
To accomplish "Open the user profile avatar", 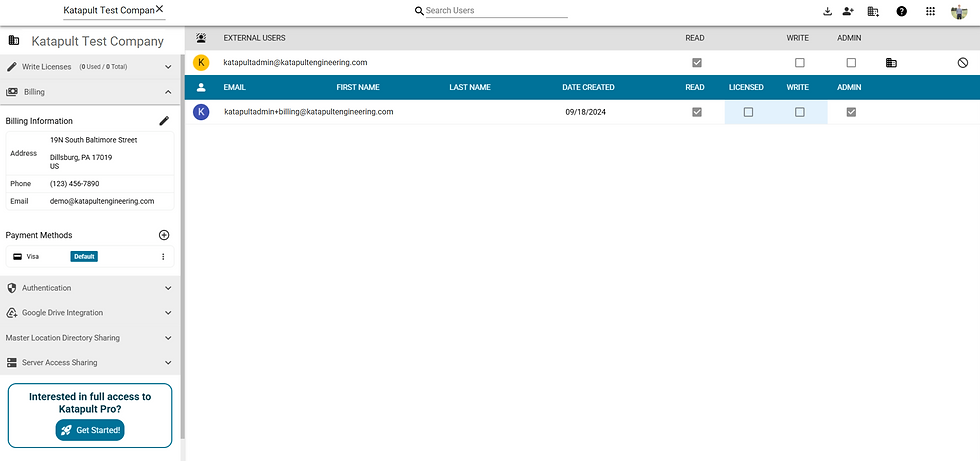I will click(959, 11).
